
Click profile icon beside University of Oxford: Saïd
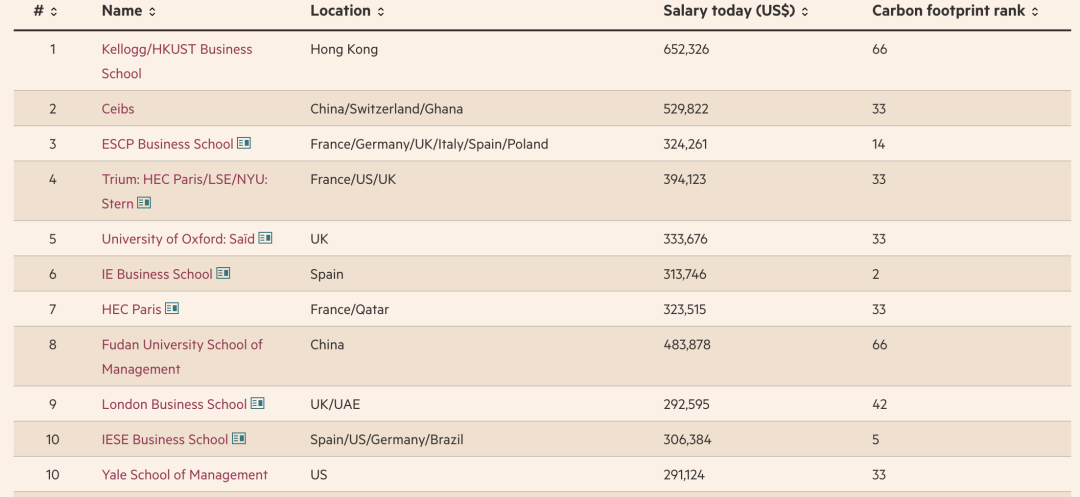click(265, 238)
